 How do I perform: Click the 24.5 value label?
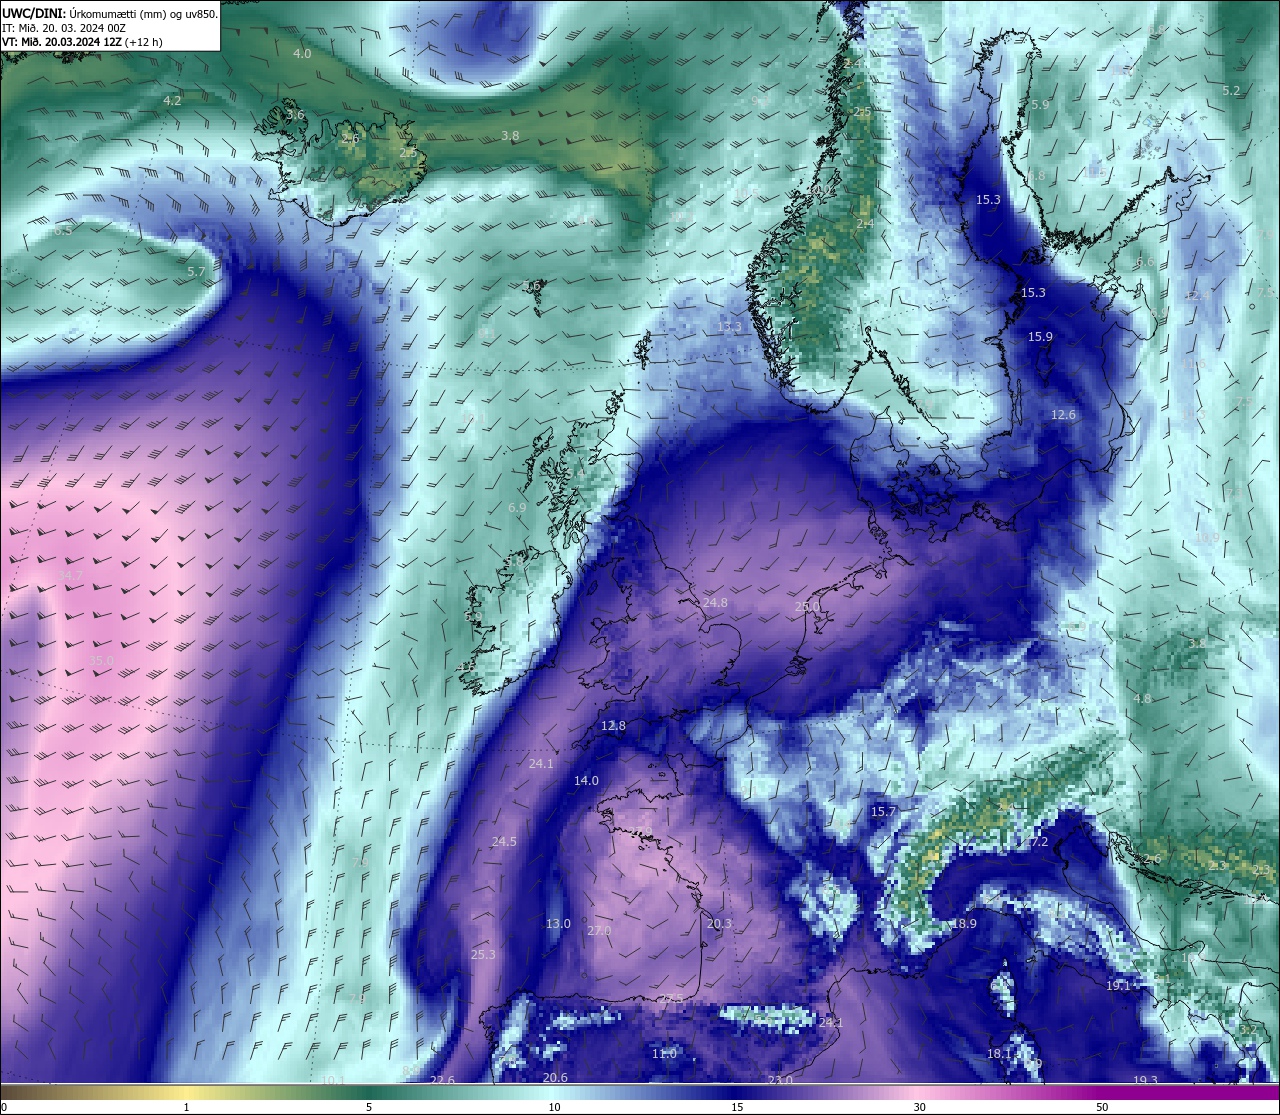tap(504, 842)
